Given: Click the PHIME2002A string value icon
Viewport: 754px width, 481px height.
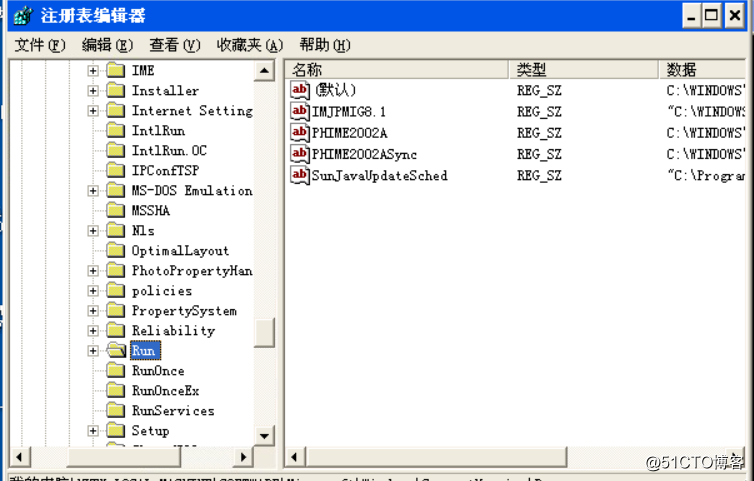Looking at the screenshot, I should (x=299, y=132).
